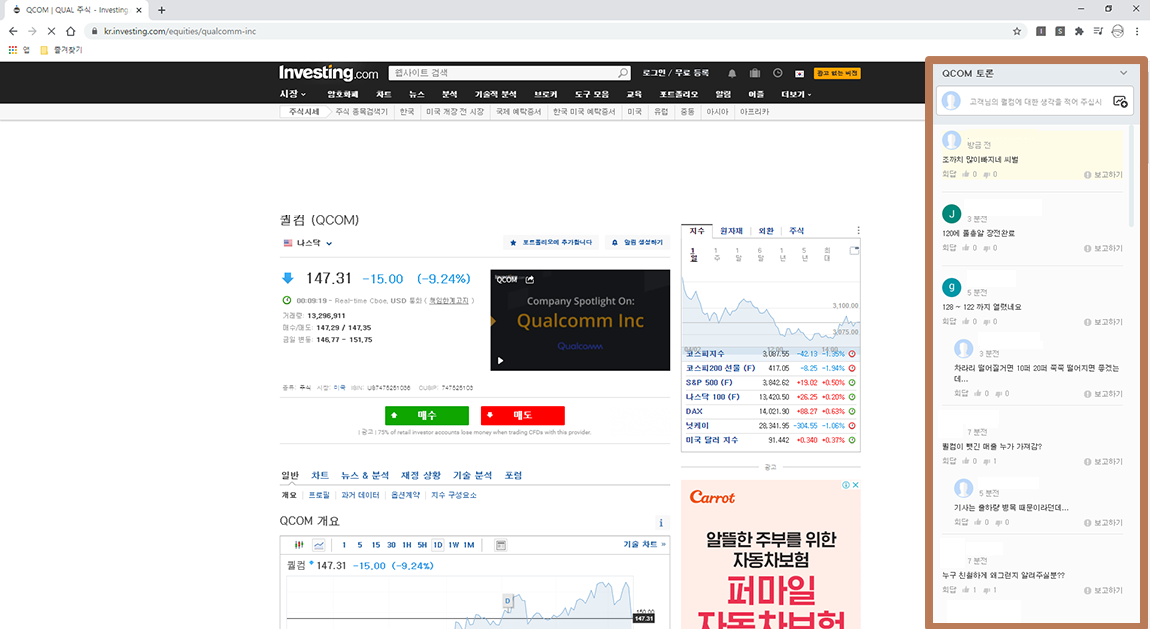Click the green 매수 buy button
The width and height of the screenshot is (1150, 629).
(427, 416)
